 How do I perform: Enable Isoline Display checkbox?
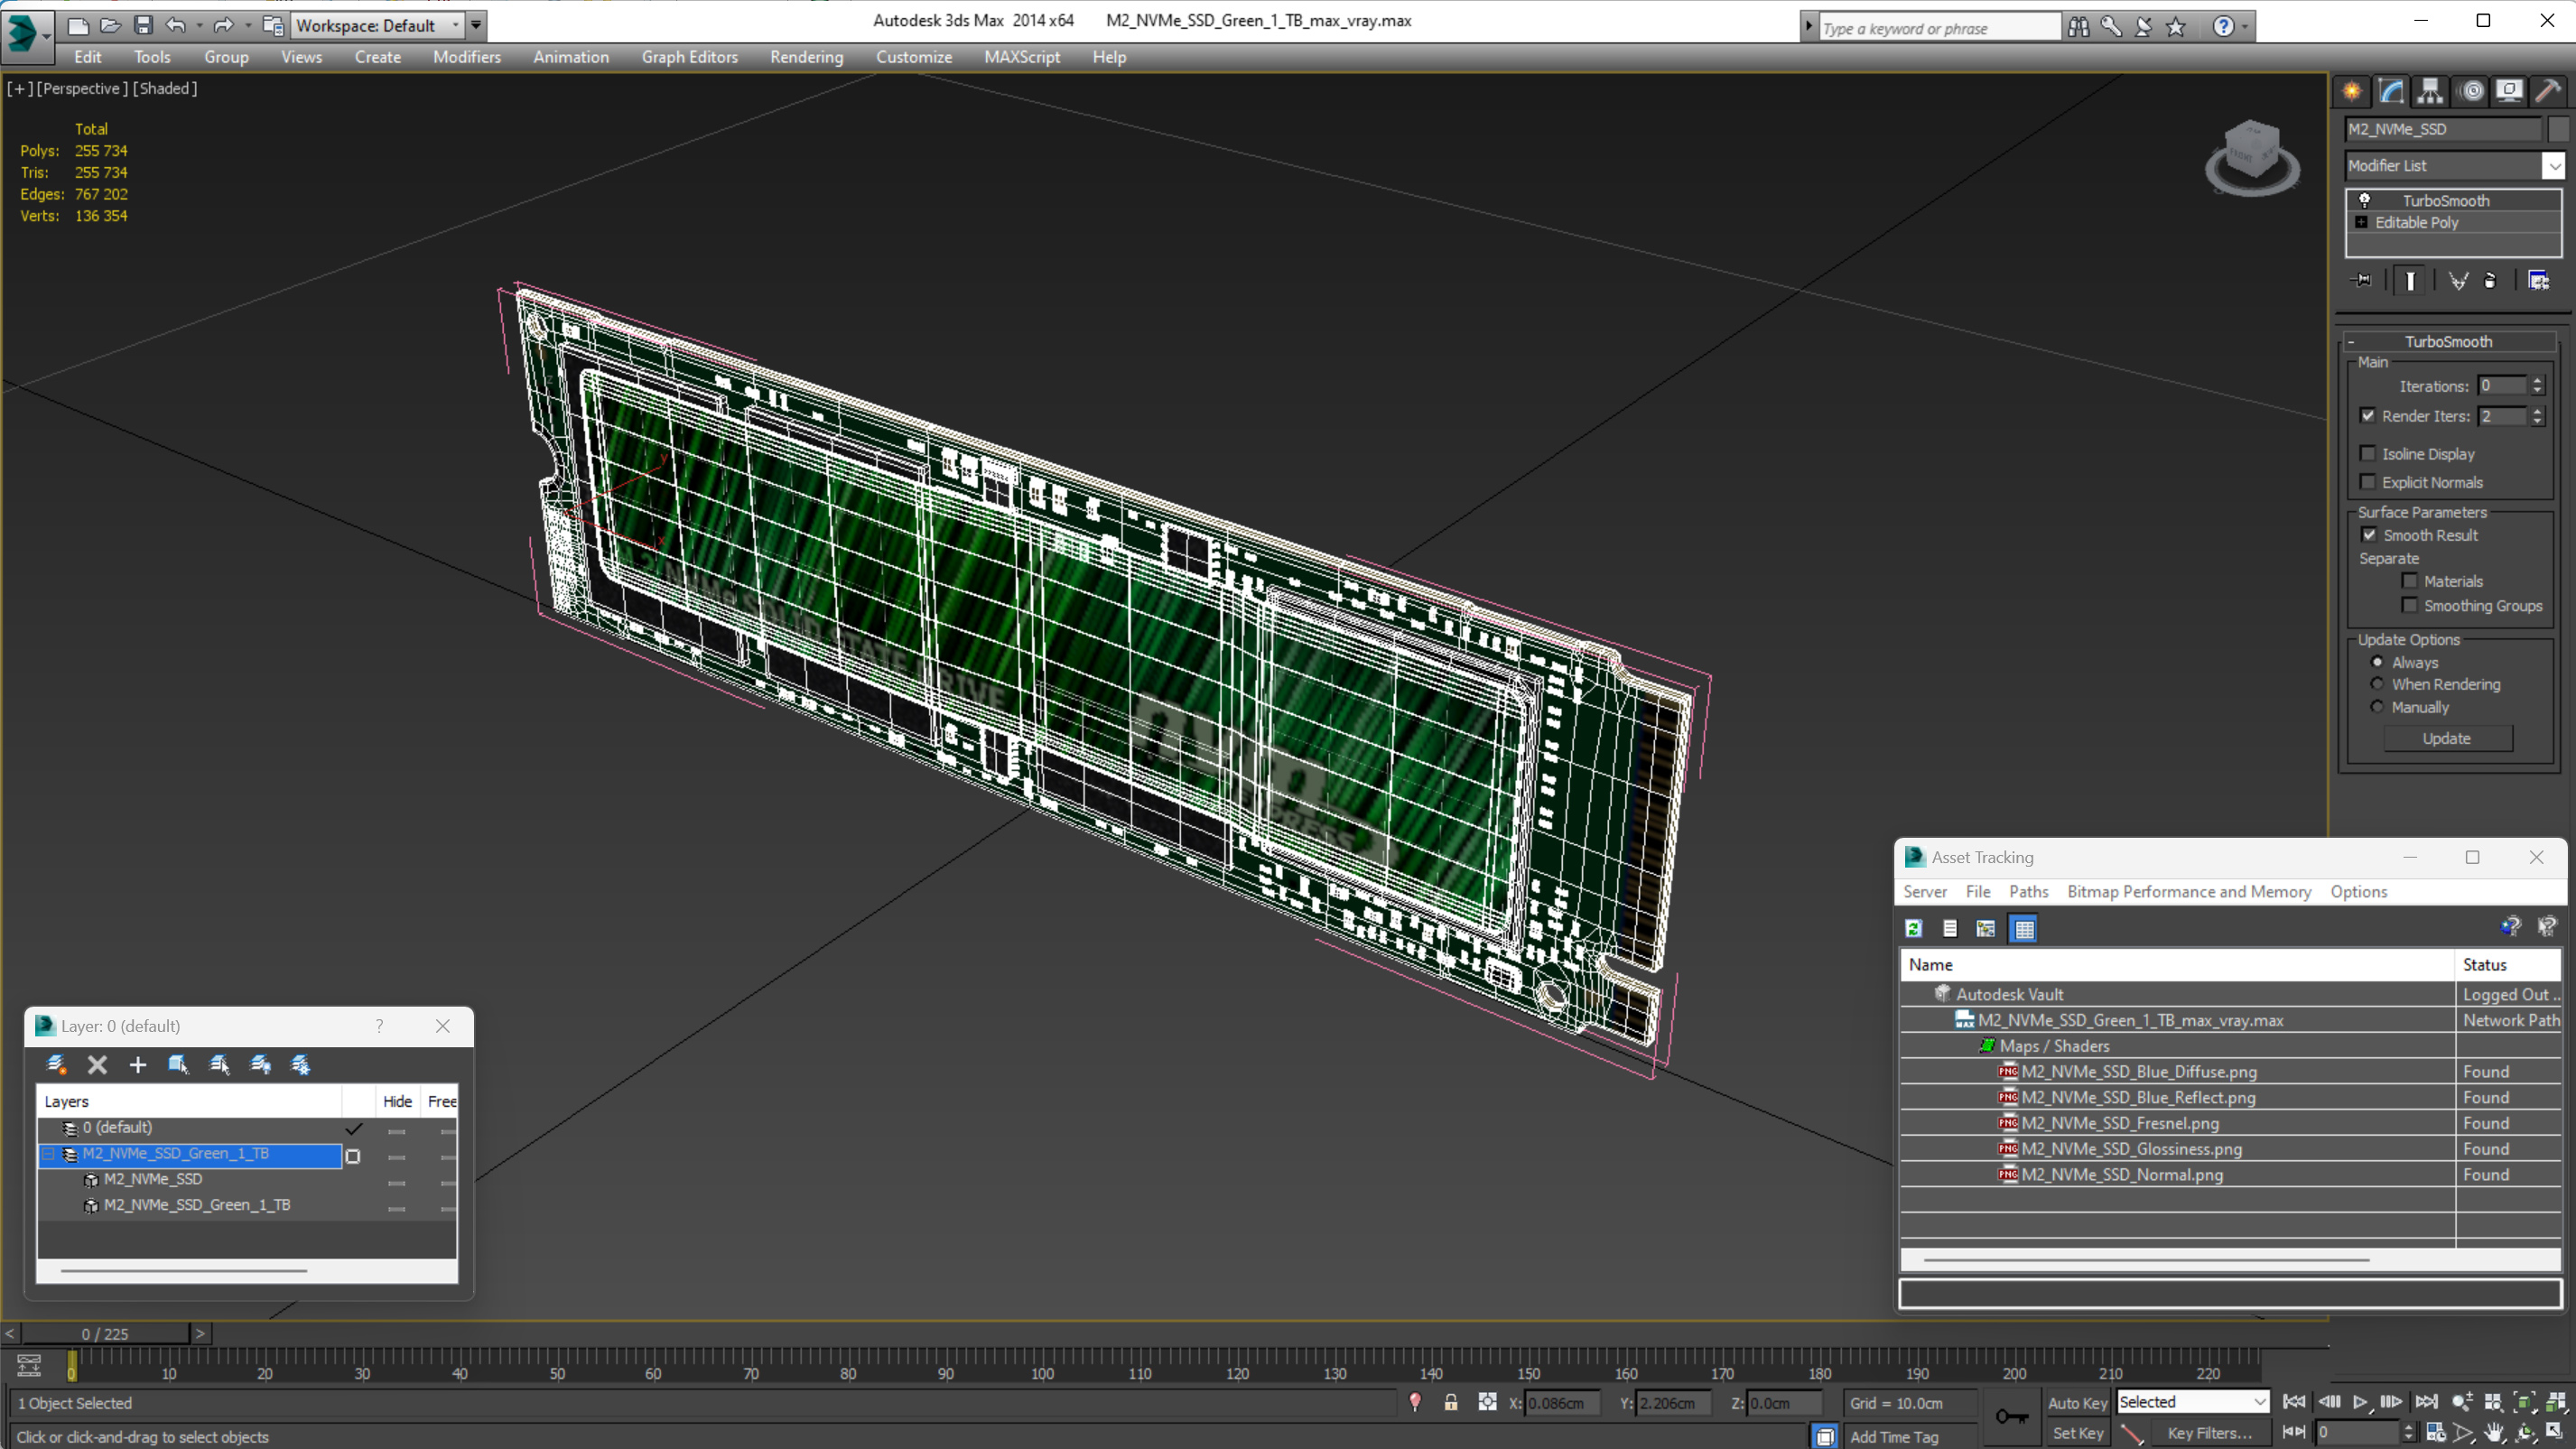click(x=2367, y=453)
